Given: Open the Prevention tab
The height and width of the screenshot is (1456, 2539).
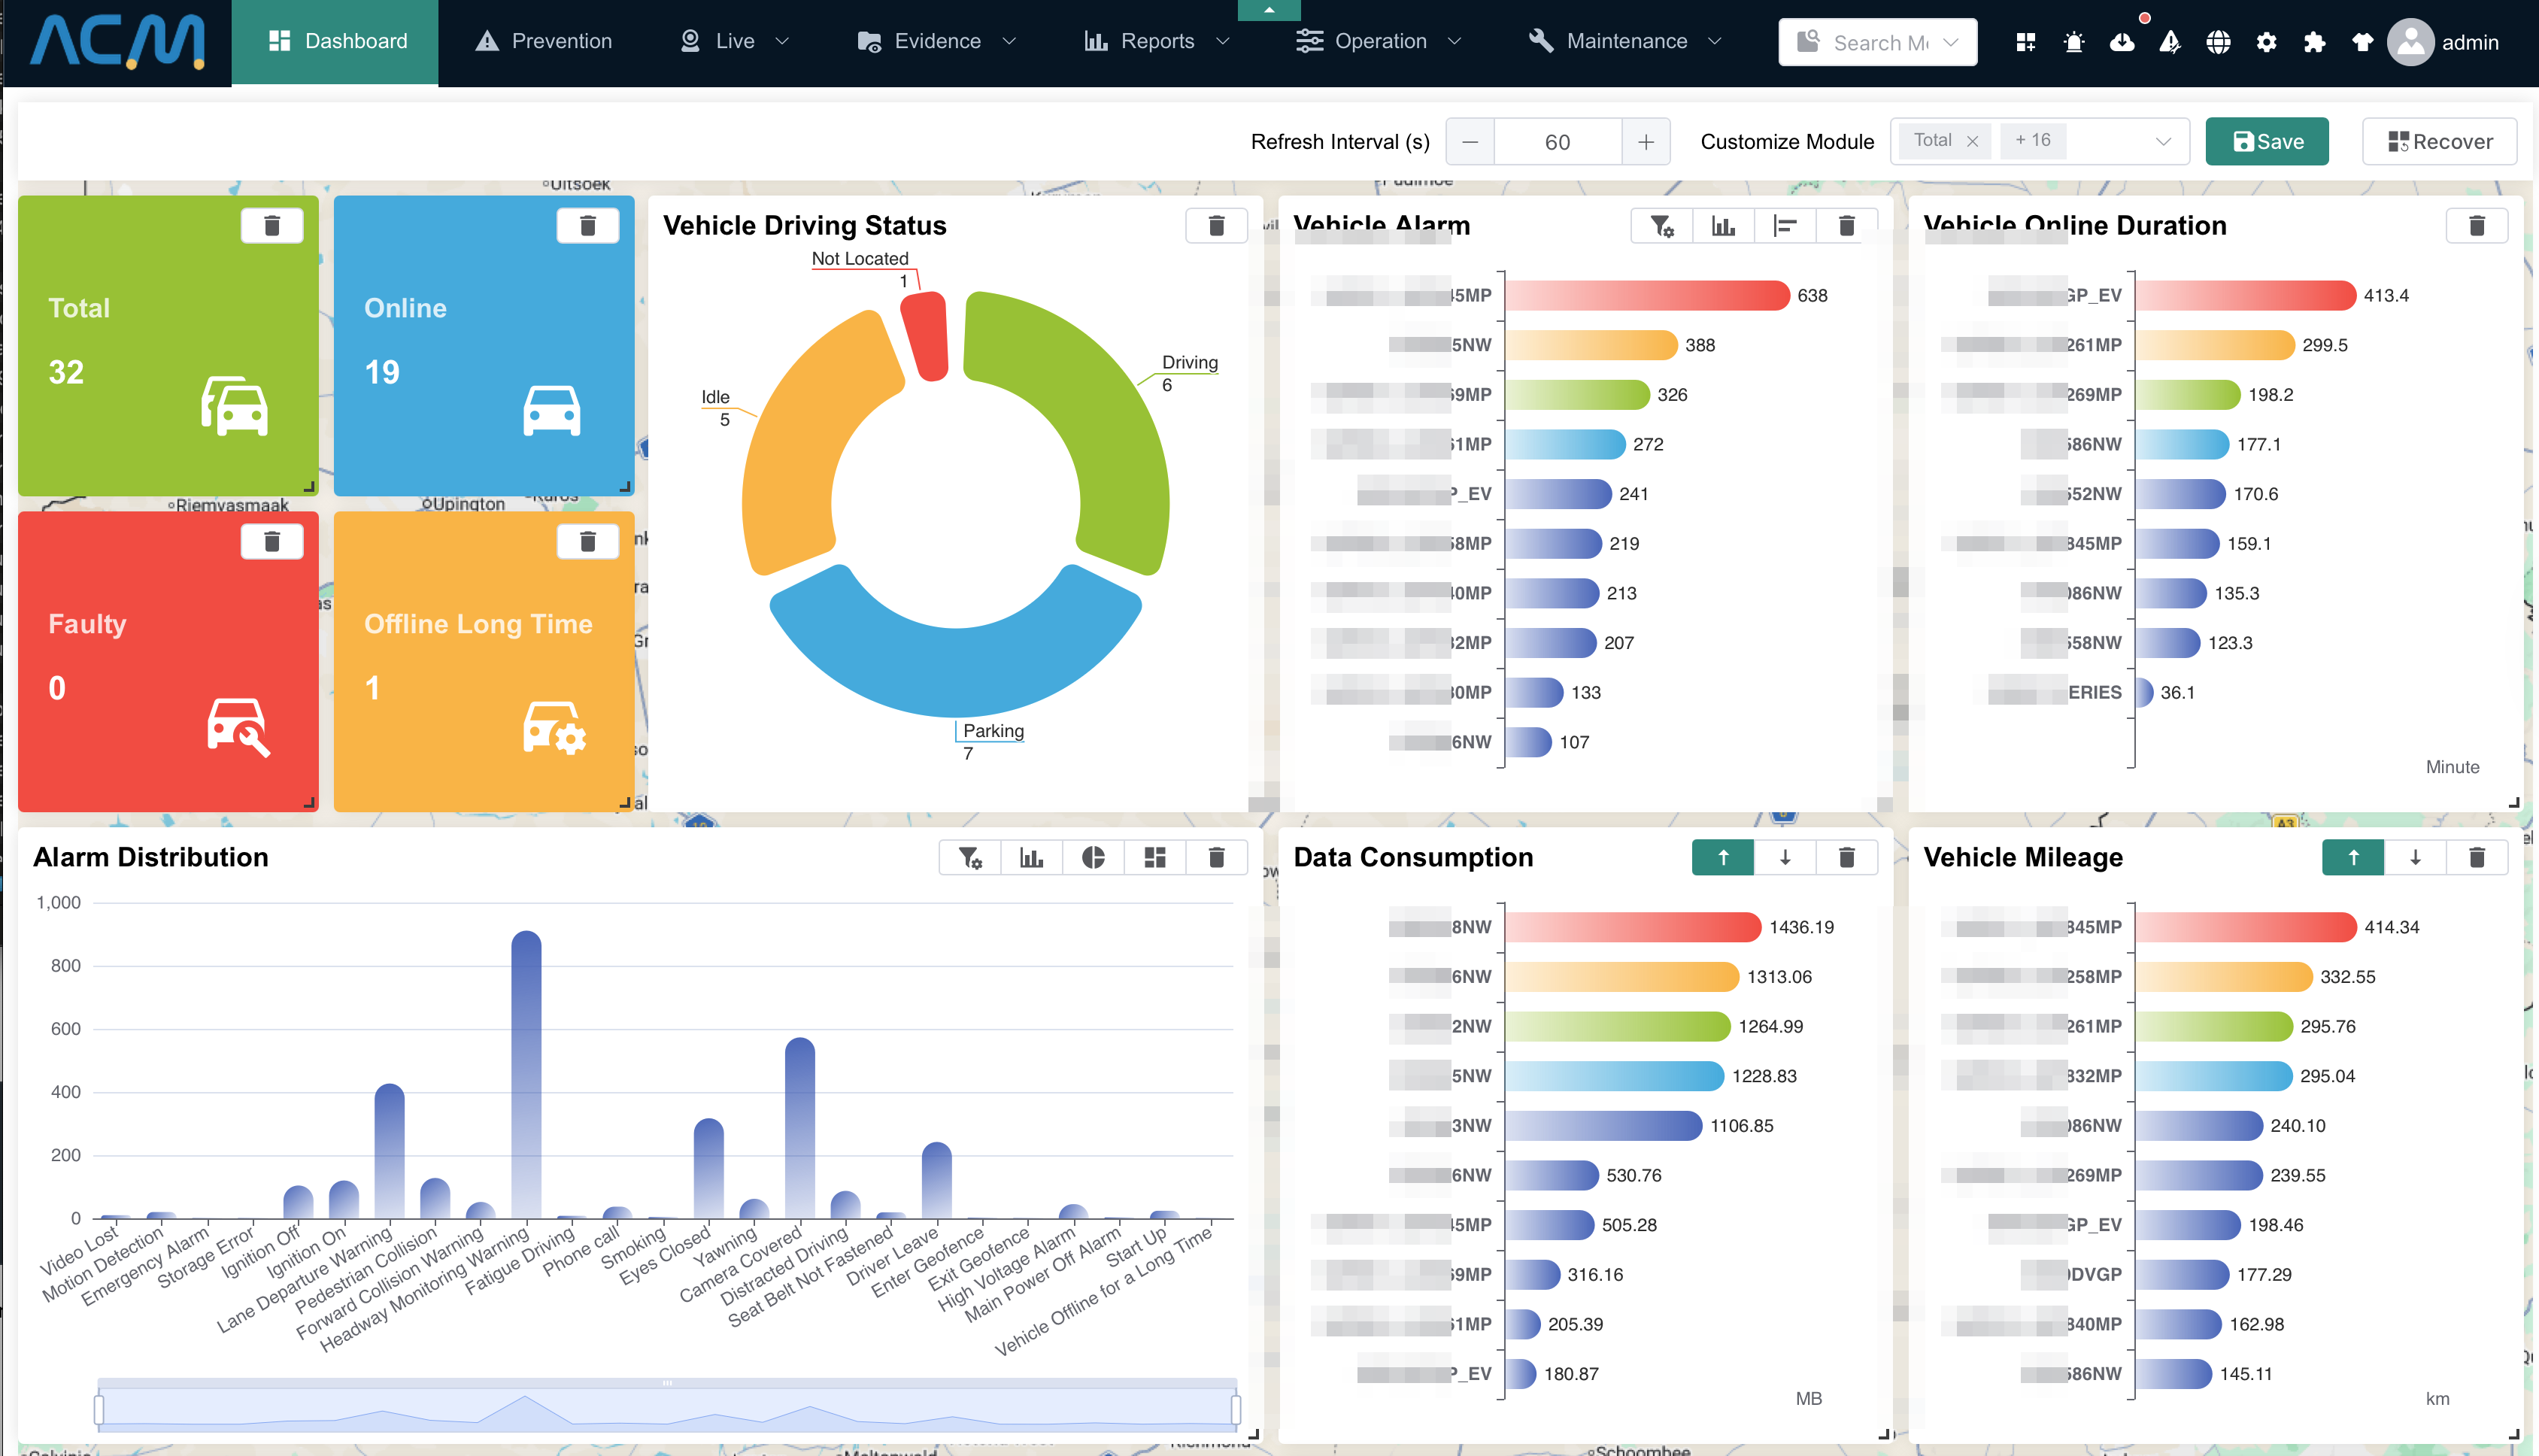Looking at the screenshot, I should (x=544, y=41).
